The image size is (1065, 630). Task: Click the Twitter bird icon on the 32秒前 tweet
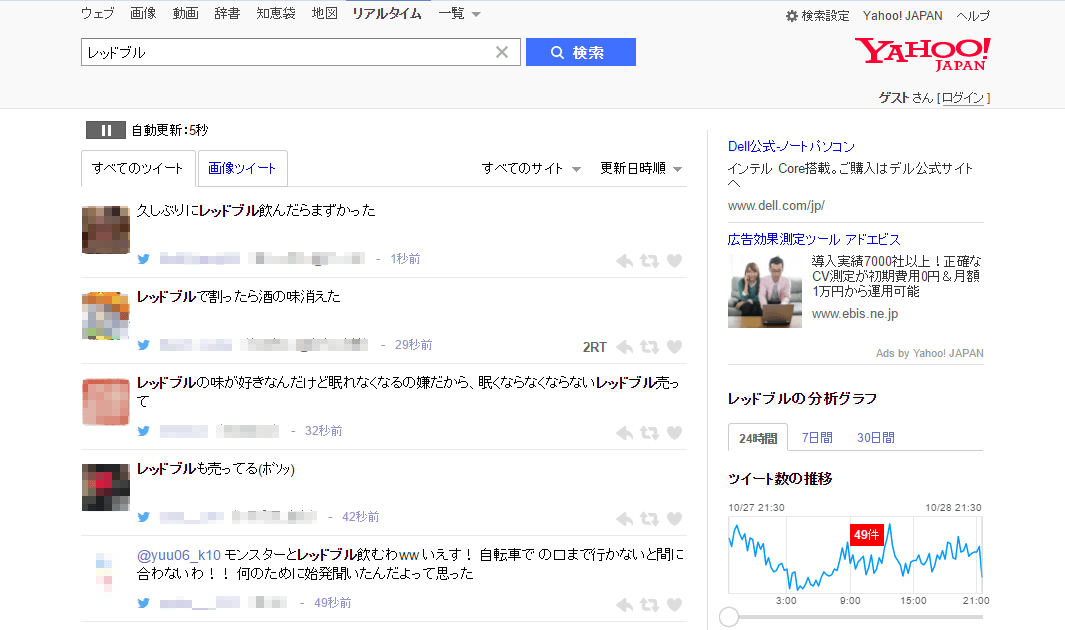pyautogui.click(x=143, y=430)
